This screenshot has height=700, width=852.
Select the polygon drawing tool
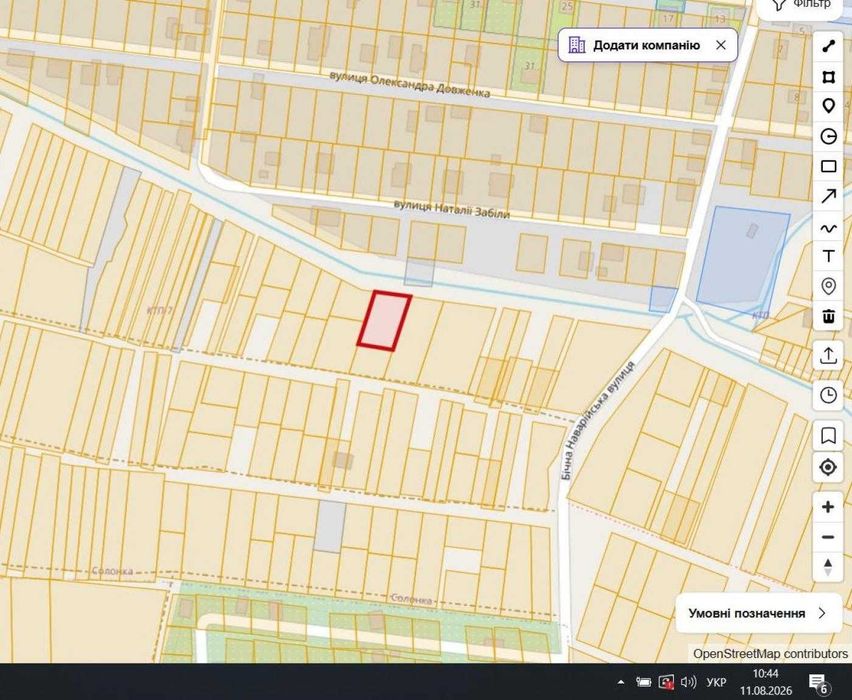[x=828, y=77]
